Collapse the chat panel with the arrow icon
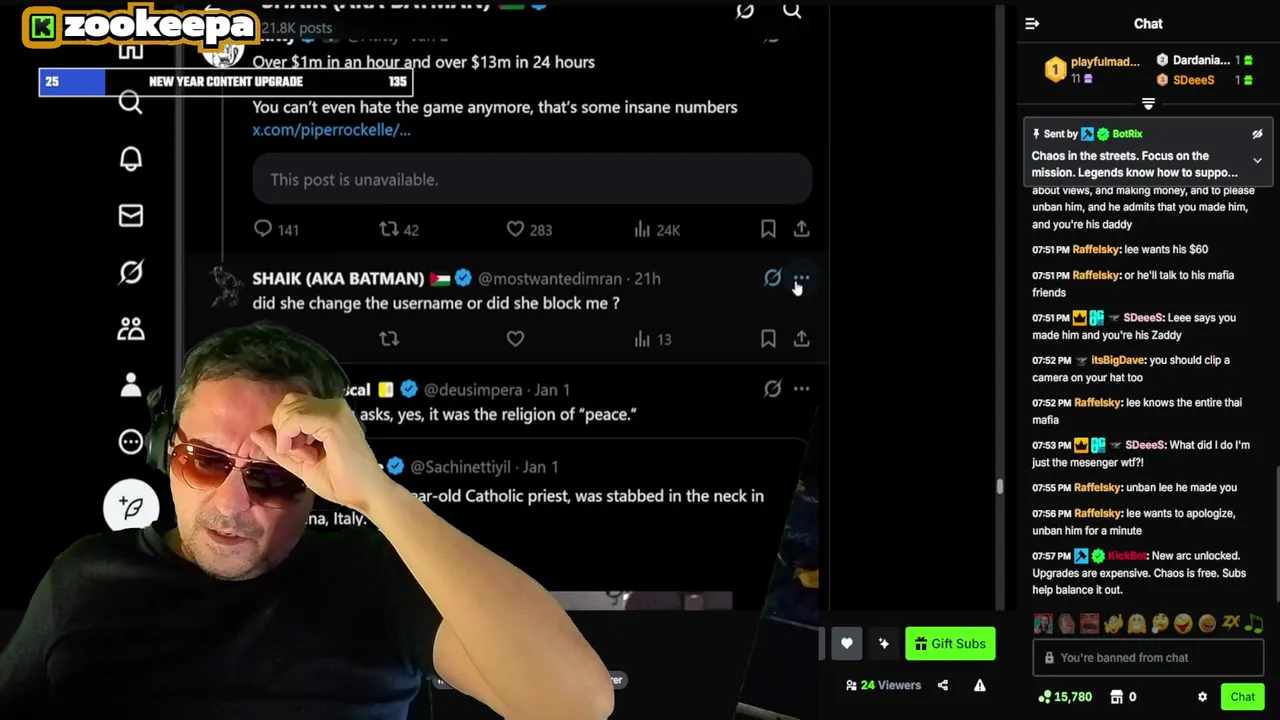The image size is (1280, 720). [1032, 24]
